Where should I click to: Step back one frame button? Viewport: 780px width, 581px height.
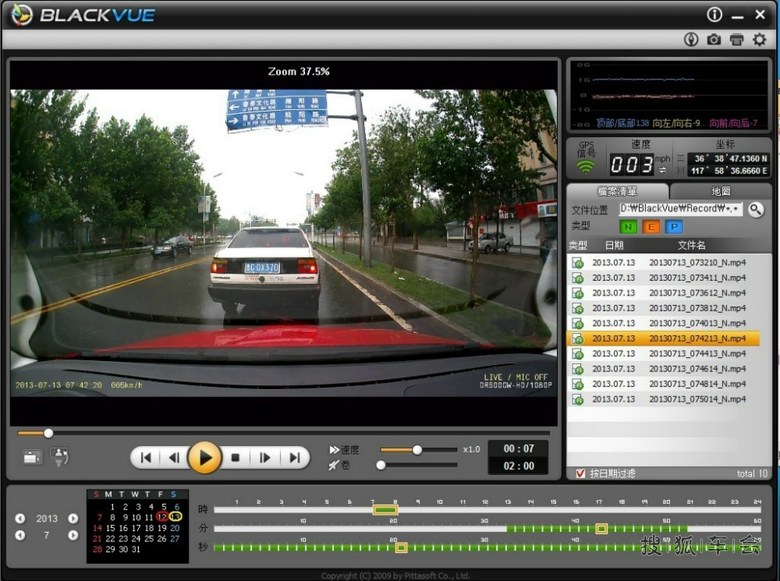[x=175, y=458]
